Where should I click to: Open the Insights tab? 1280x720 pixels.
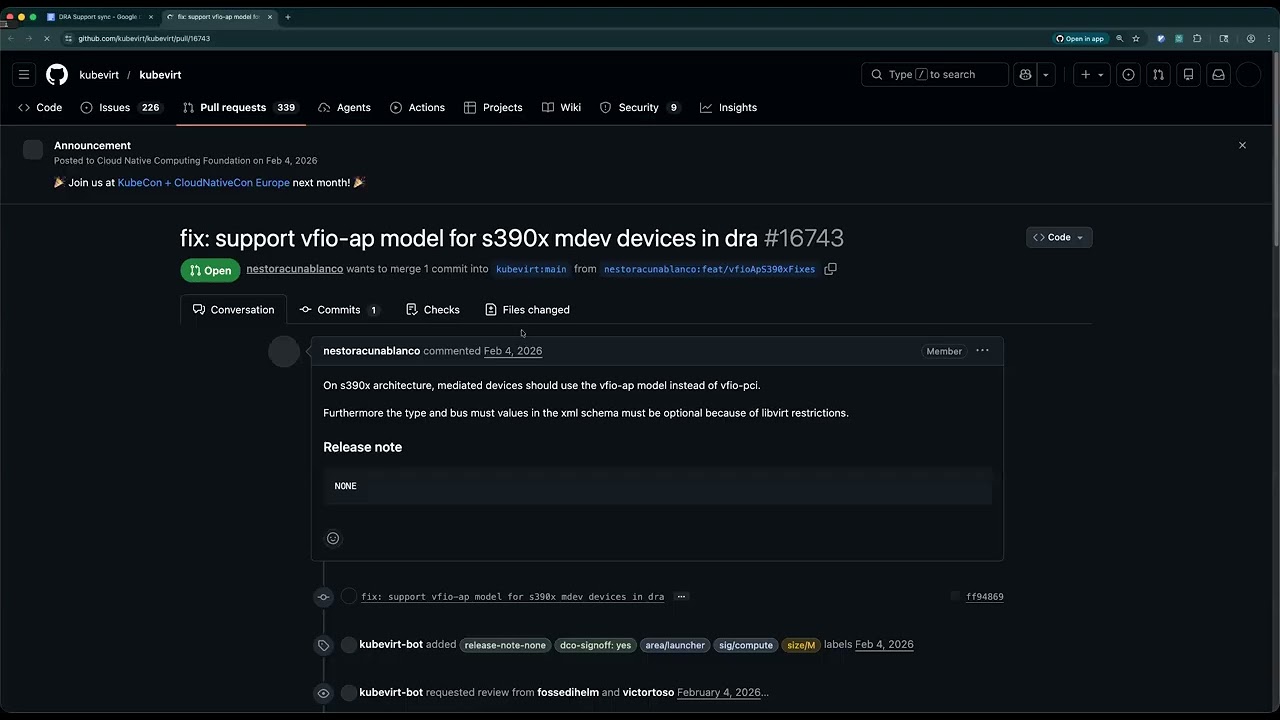(728, 108)
